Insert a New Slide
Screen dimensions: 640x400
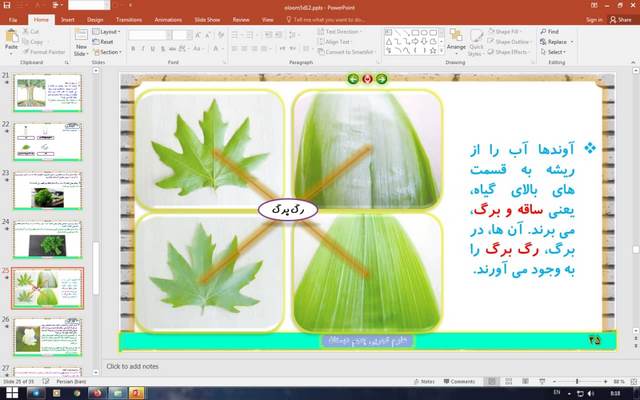coord(81,43)
